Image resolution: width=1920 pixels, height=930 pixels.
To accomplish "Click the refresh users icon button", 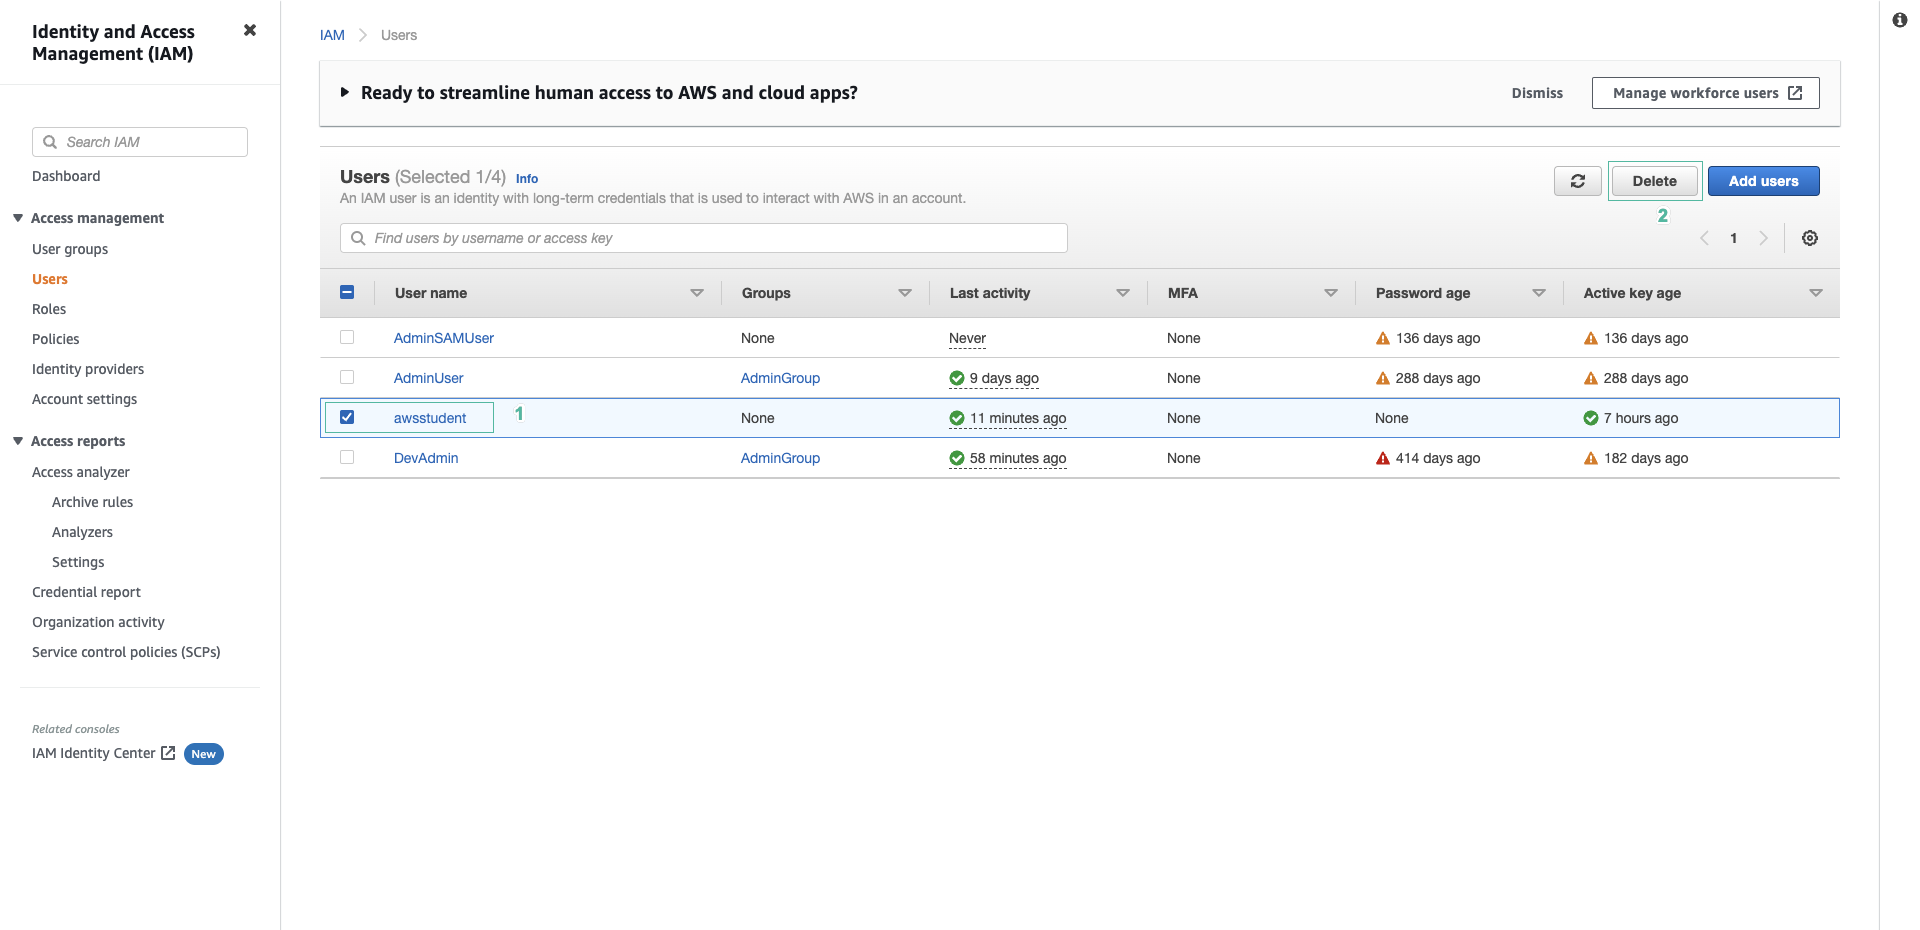I will click(x=1578, y=181).
